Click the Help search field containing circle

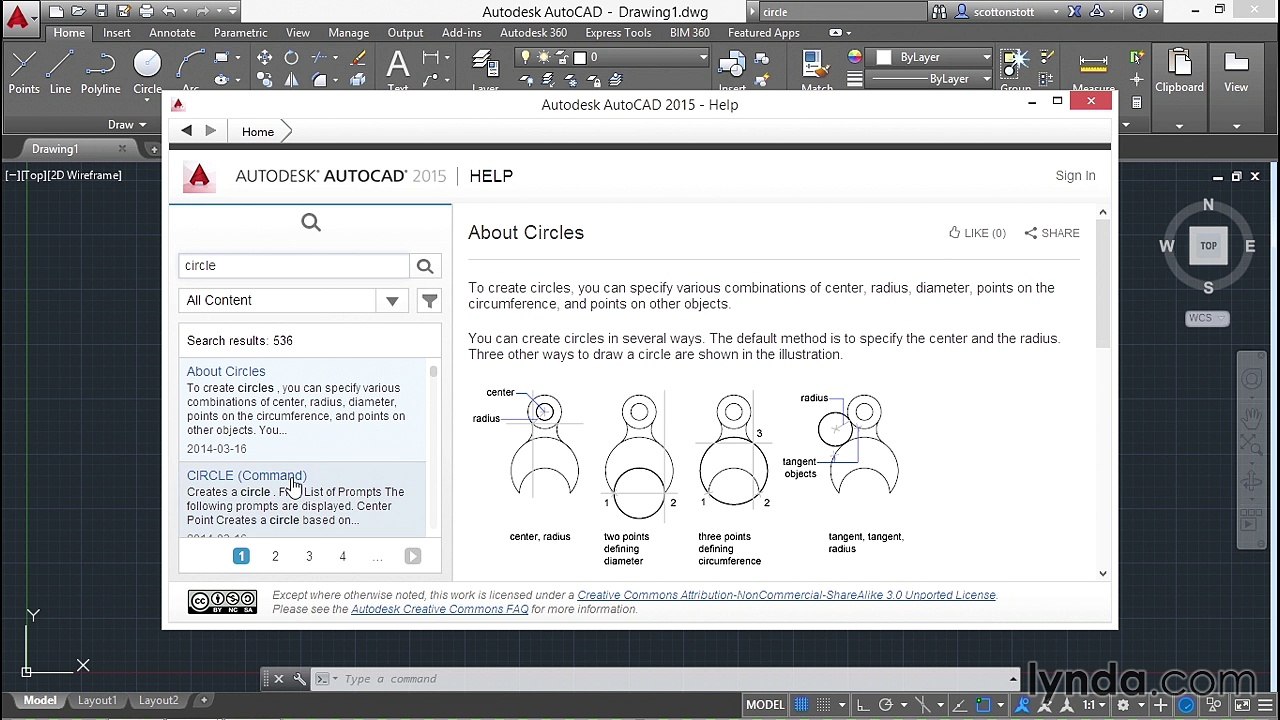[294, 266]
